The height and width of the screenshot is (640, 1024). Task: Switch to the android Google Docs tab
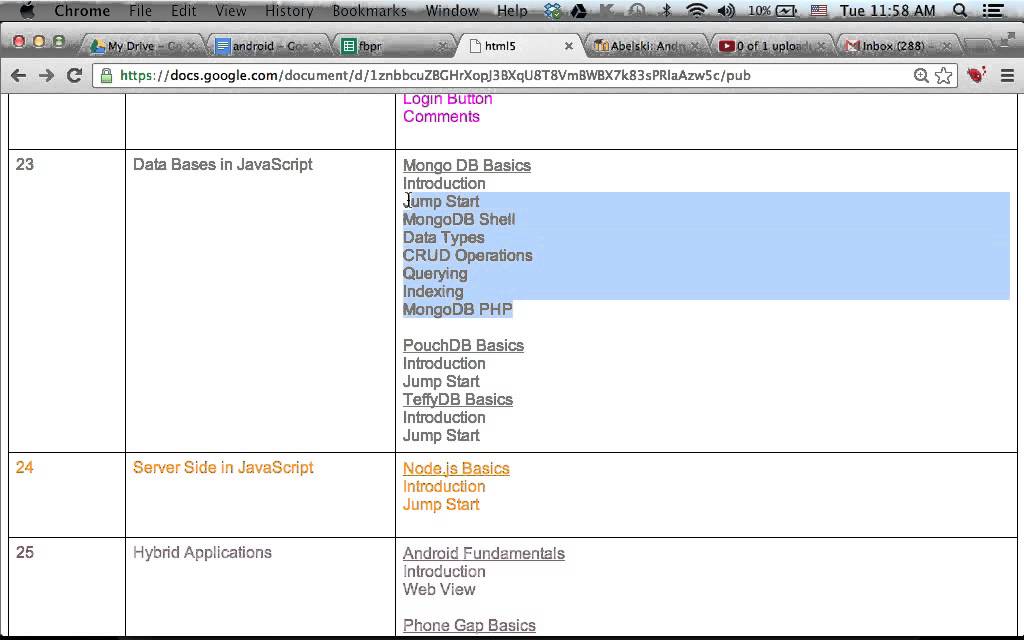(x=269, y=46)
